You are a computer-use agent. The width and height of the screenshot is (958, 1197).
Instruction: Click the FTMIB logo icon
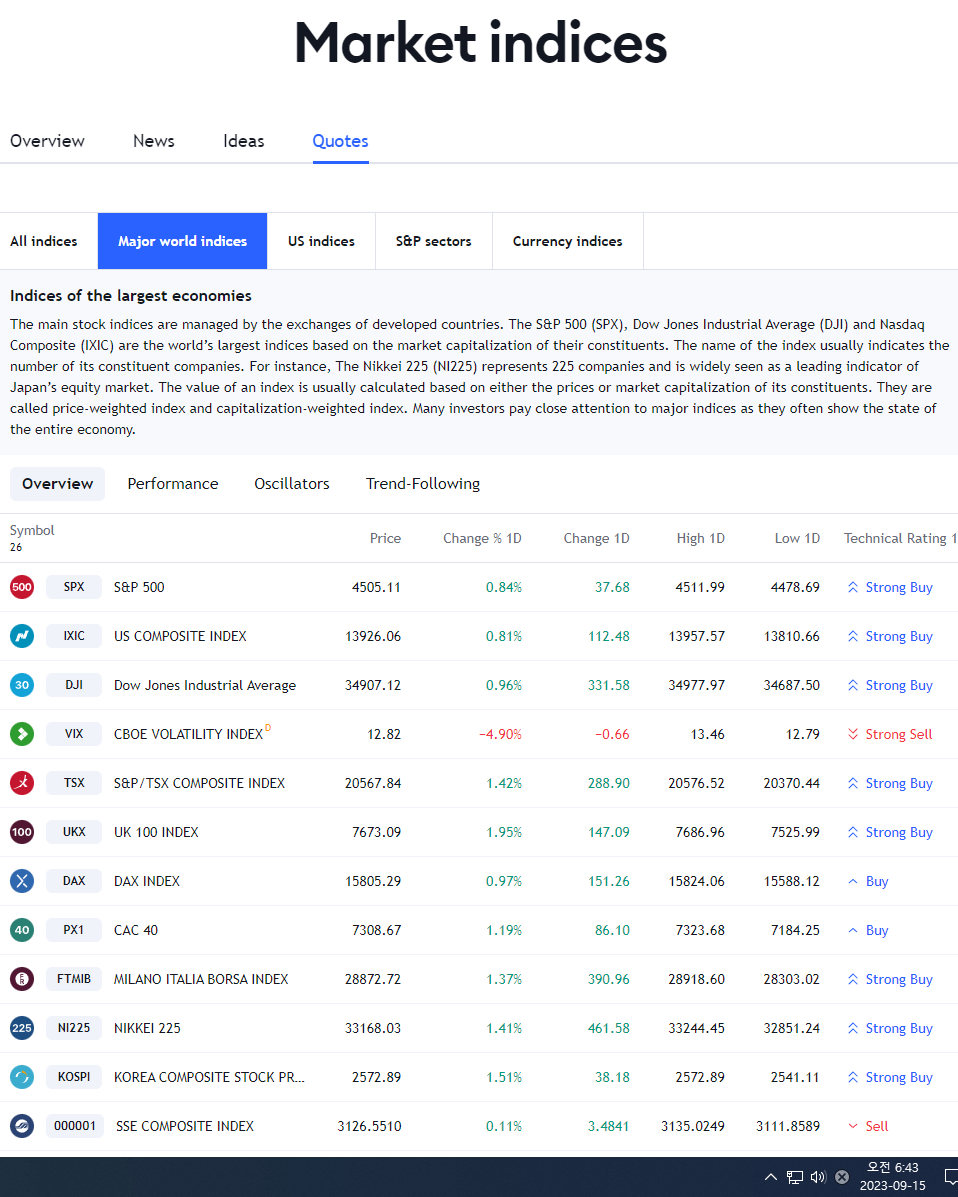(22, 979)
